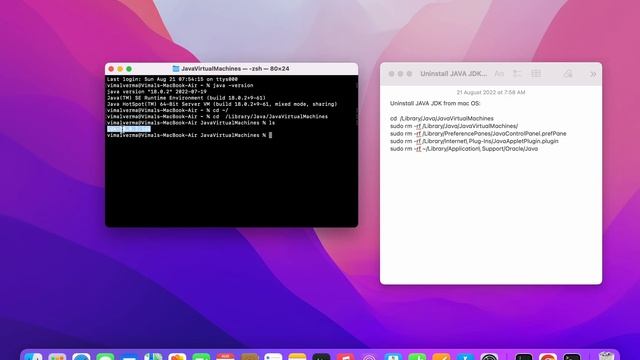Screen dimensions: 640x360
Task: Click the 'Java HotSpot(TM) 64-Bit Server VM' line
Action: pos(222,104)
